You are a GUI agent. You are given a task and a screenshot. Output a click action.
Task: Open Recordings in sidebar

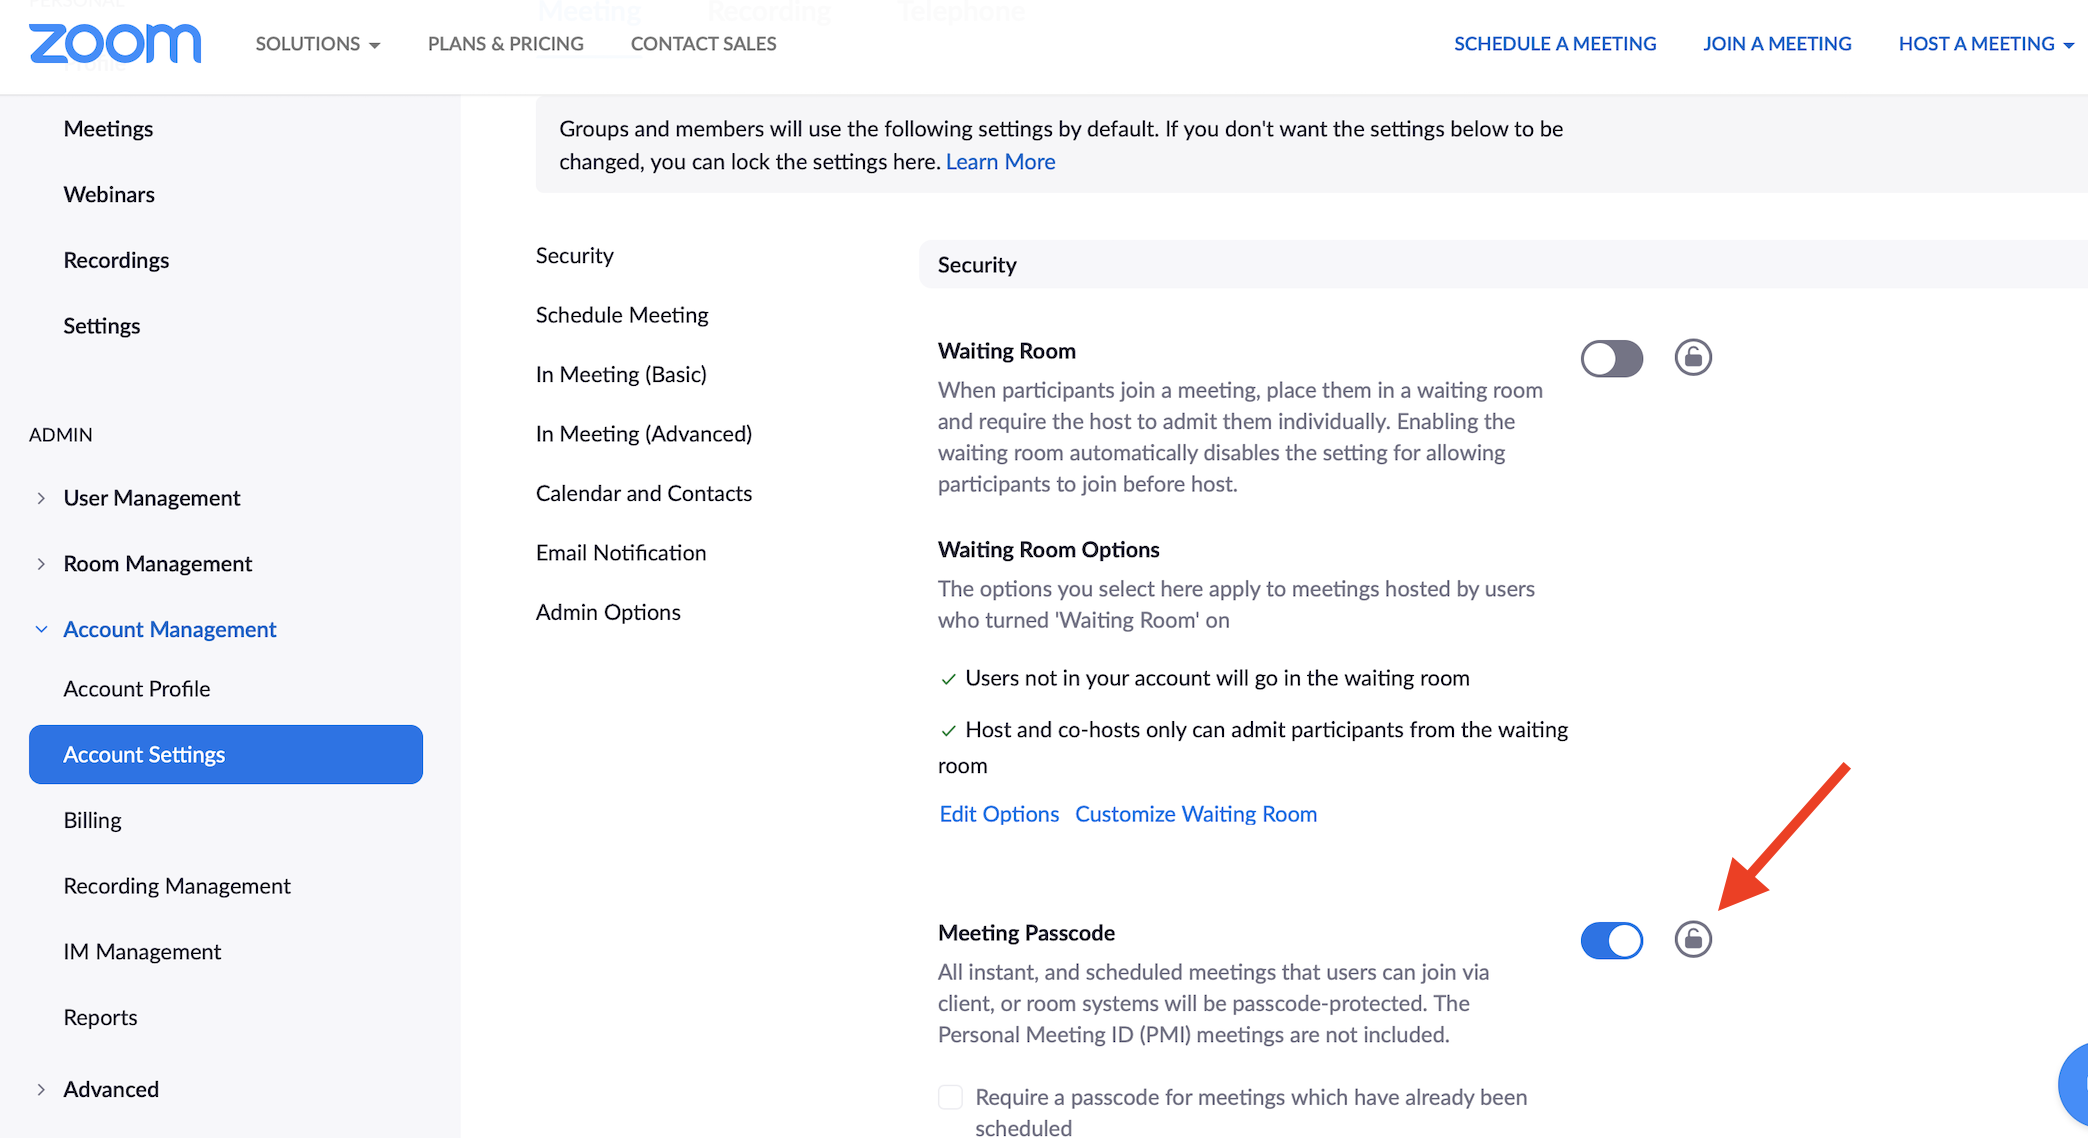click(116, 260)
